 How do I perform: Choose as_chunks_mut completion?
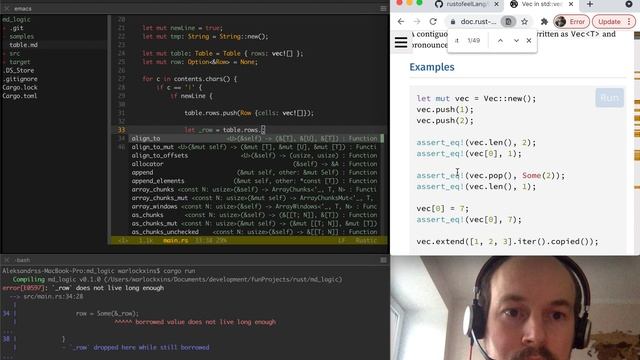click(x=254, y=223)
